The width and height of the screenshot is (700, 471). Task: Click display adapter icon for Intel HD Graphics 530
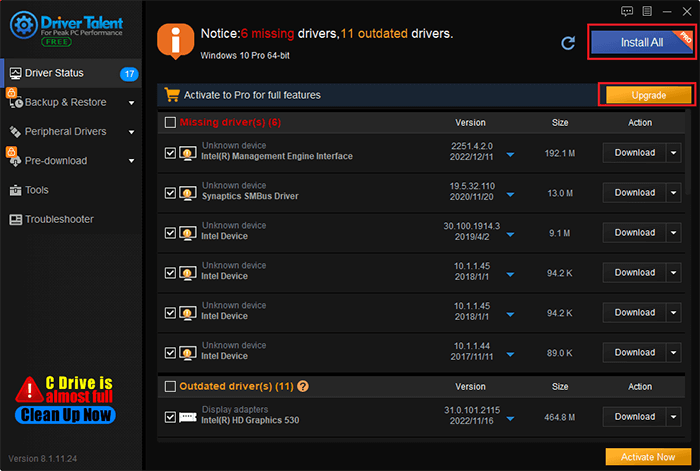[188, 417]
